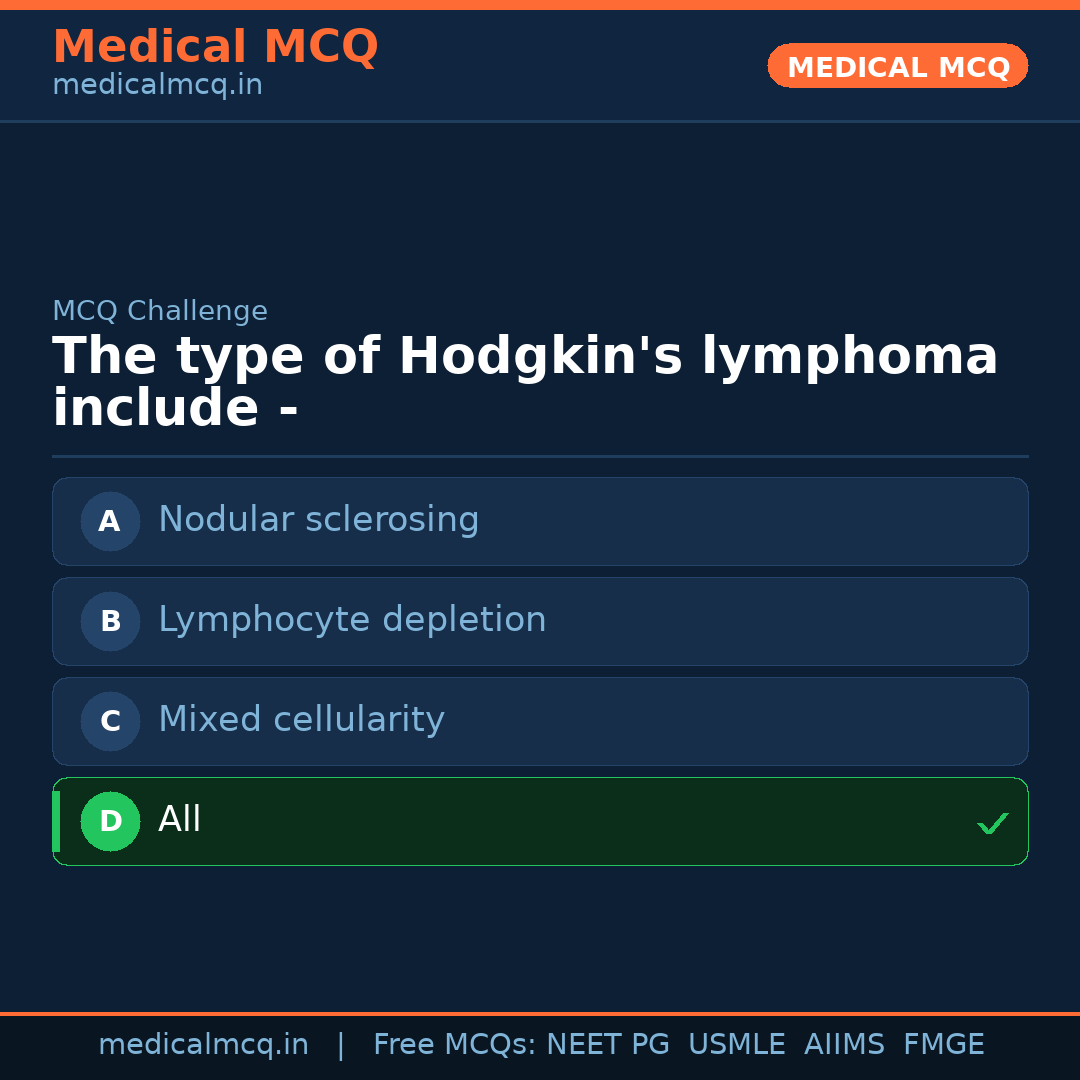The width and height of the screenshot is (1080, 1080).
Task: Select the "Nodular sclerosing" answer text
Action: click(x=318, y=520)
